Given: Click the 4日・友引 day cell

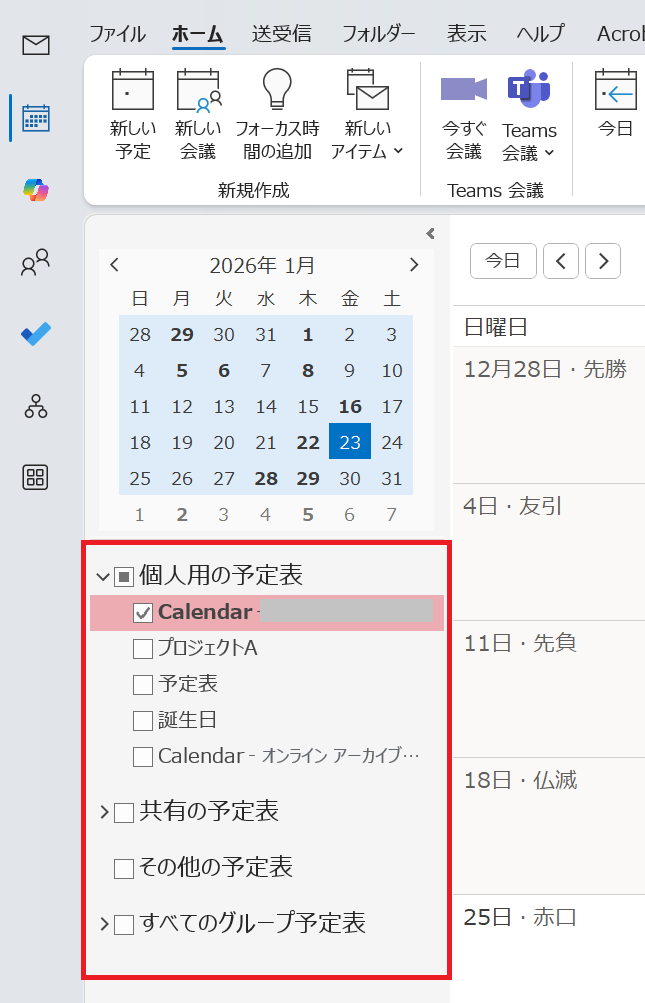Looking at the screenshot, I should [549, 552].
